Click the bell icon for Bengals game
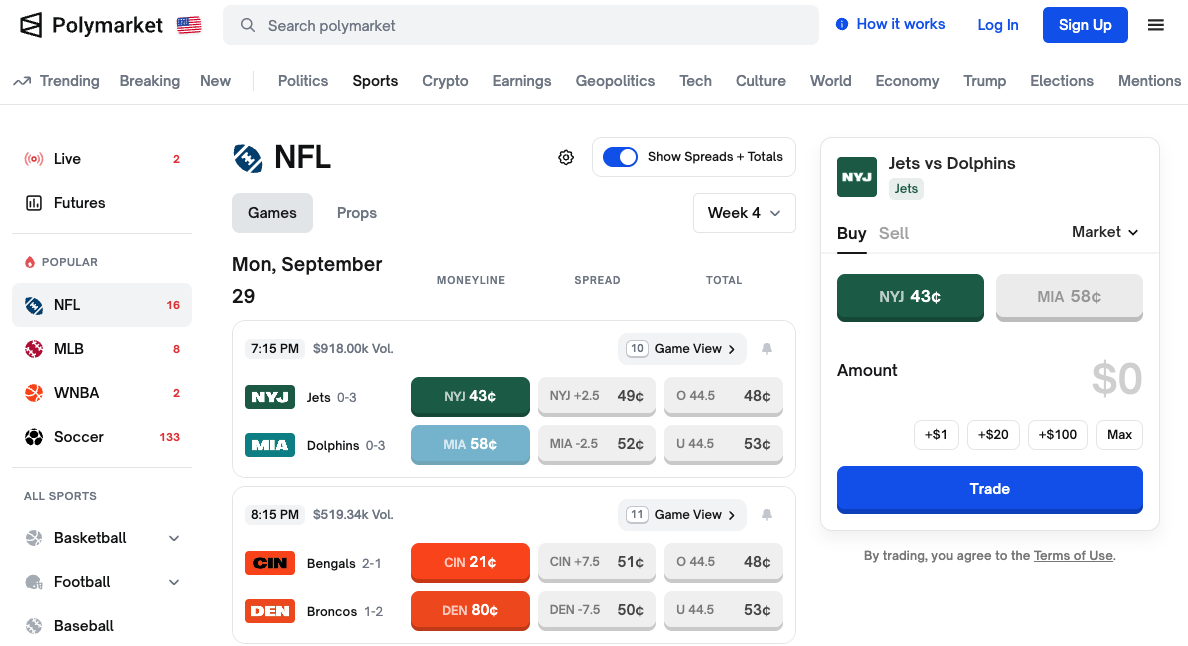Image resolution: width=1188 pixels, height=646 pixels. point(767,515)
